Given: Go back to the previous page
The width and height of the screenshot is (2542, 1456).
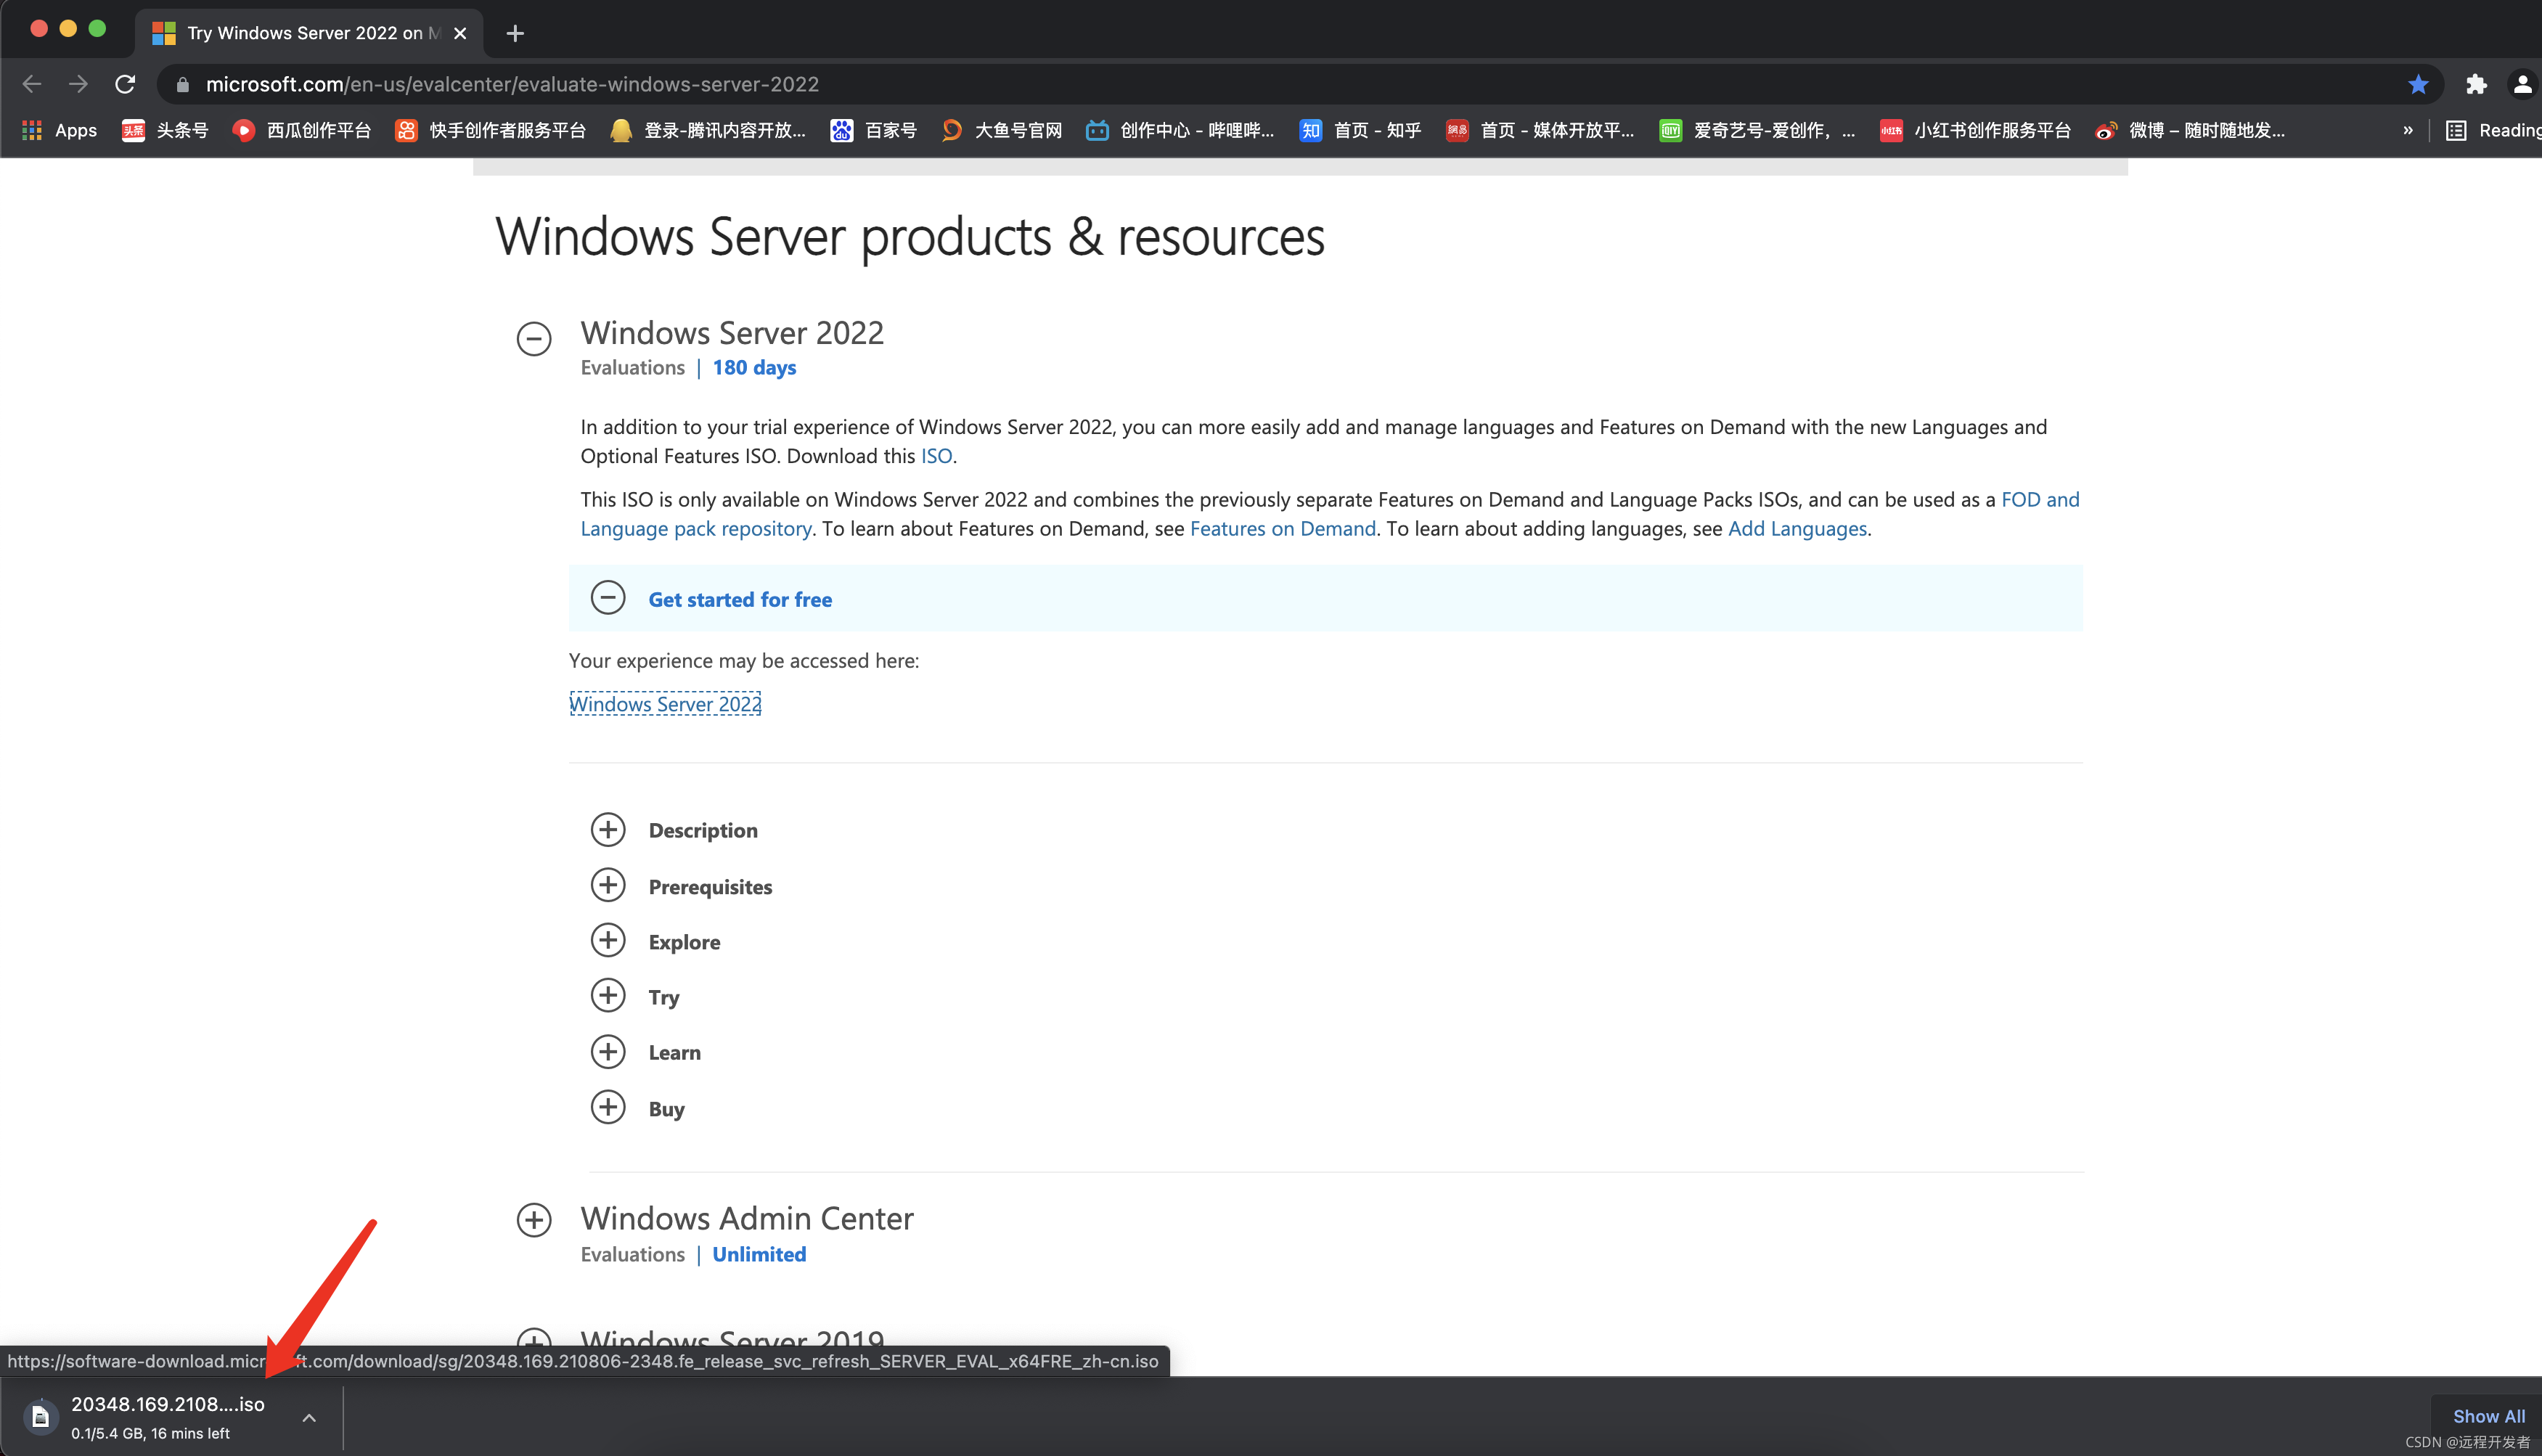Looking at the screenshot, I should (x=32, y=84).
